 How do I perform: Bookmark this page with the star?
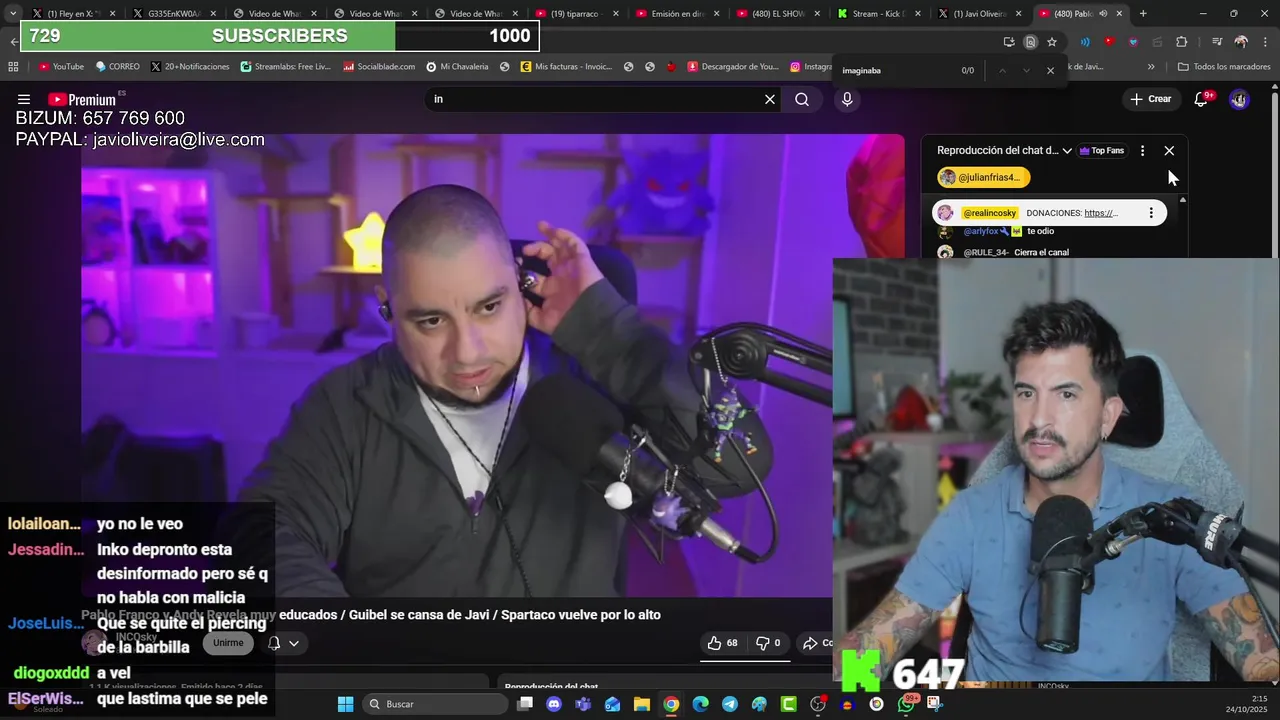click(1052, 42)
